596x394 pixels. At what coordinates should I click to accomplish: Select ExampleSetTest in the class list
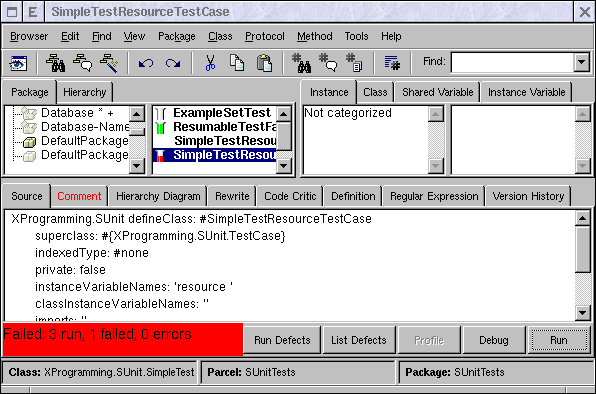(x=222, y=113)
